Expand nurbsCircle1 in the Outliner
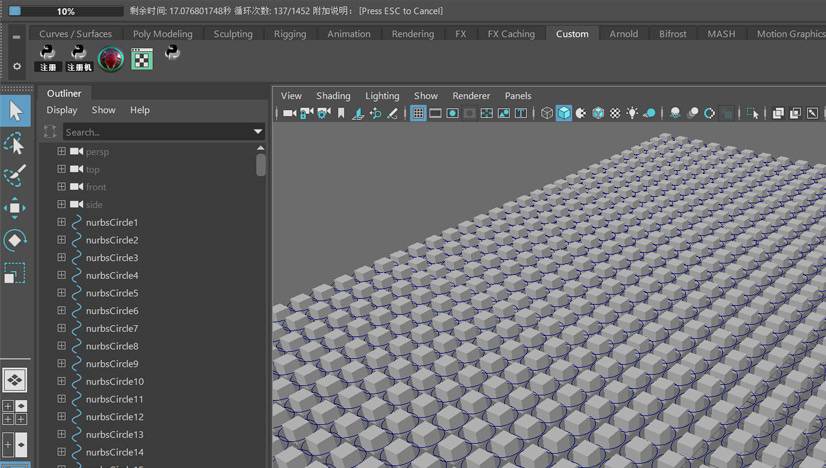The width and height of the screenshot is (826, 468). [61, 222]
